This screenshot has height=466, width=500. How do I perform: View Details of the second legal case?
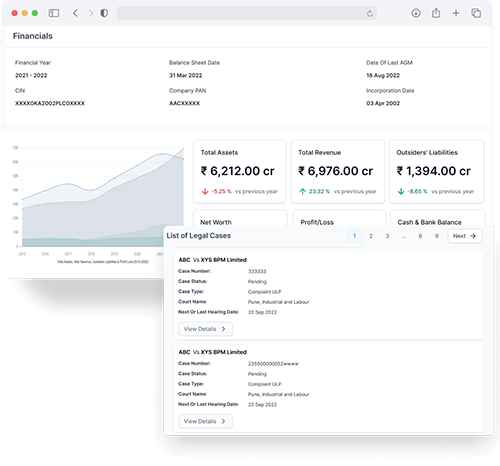click(x=205, y=421)
